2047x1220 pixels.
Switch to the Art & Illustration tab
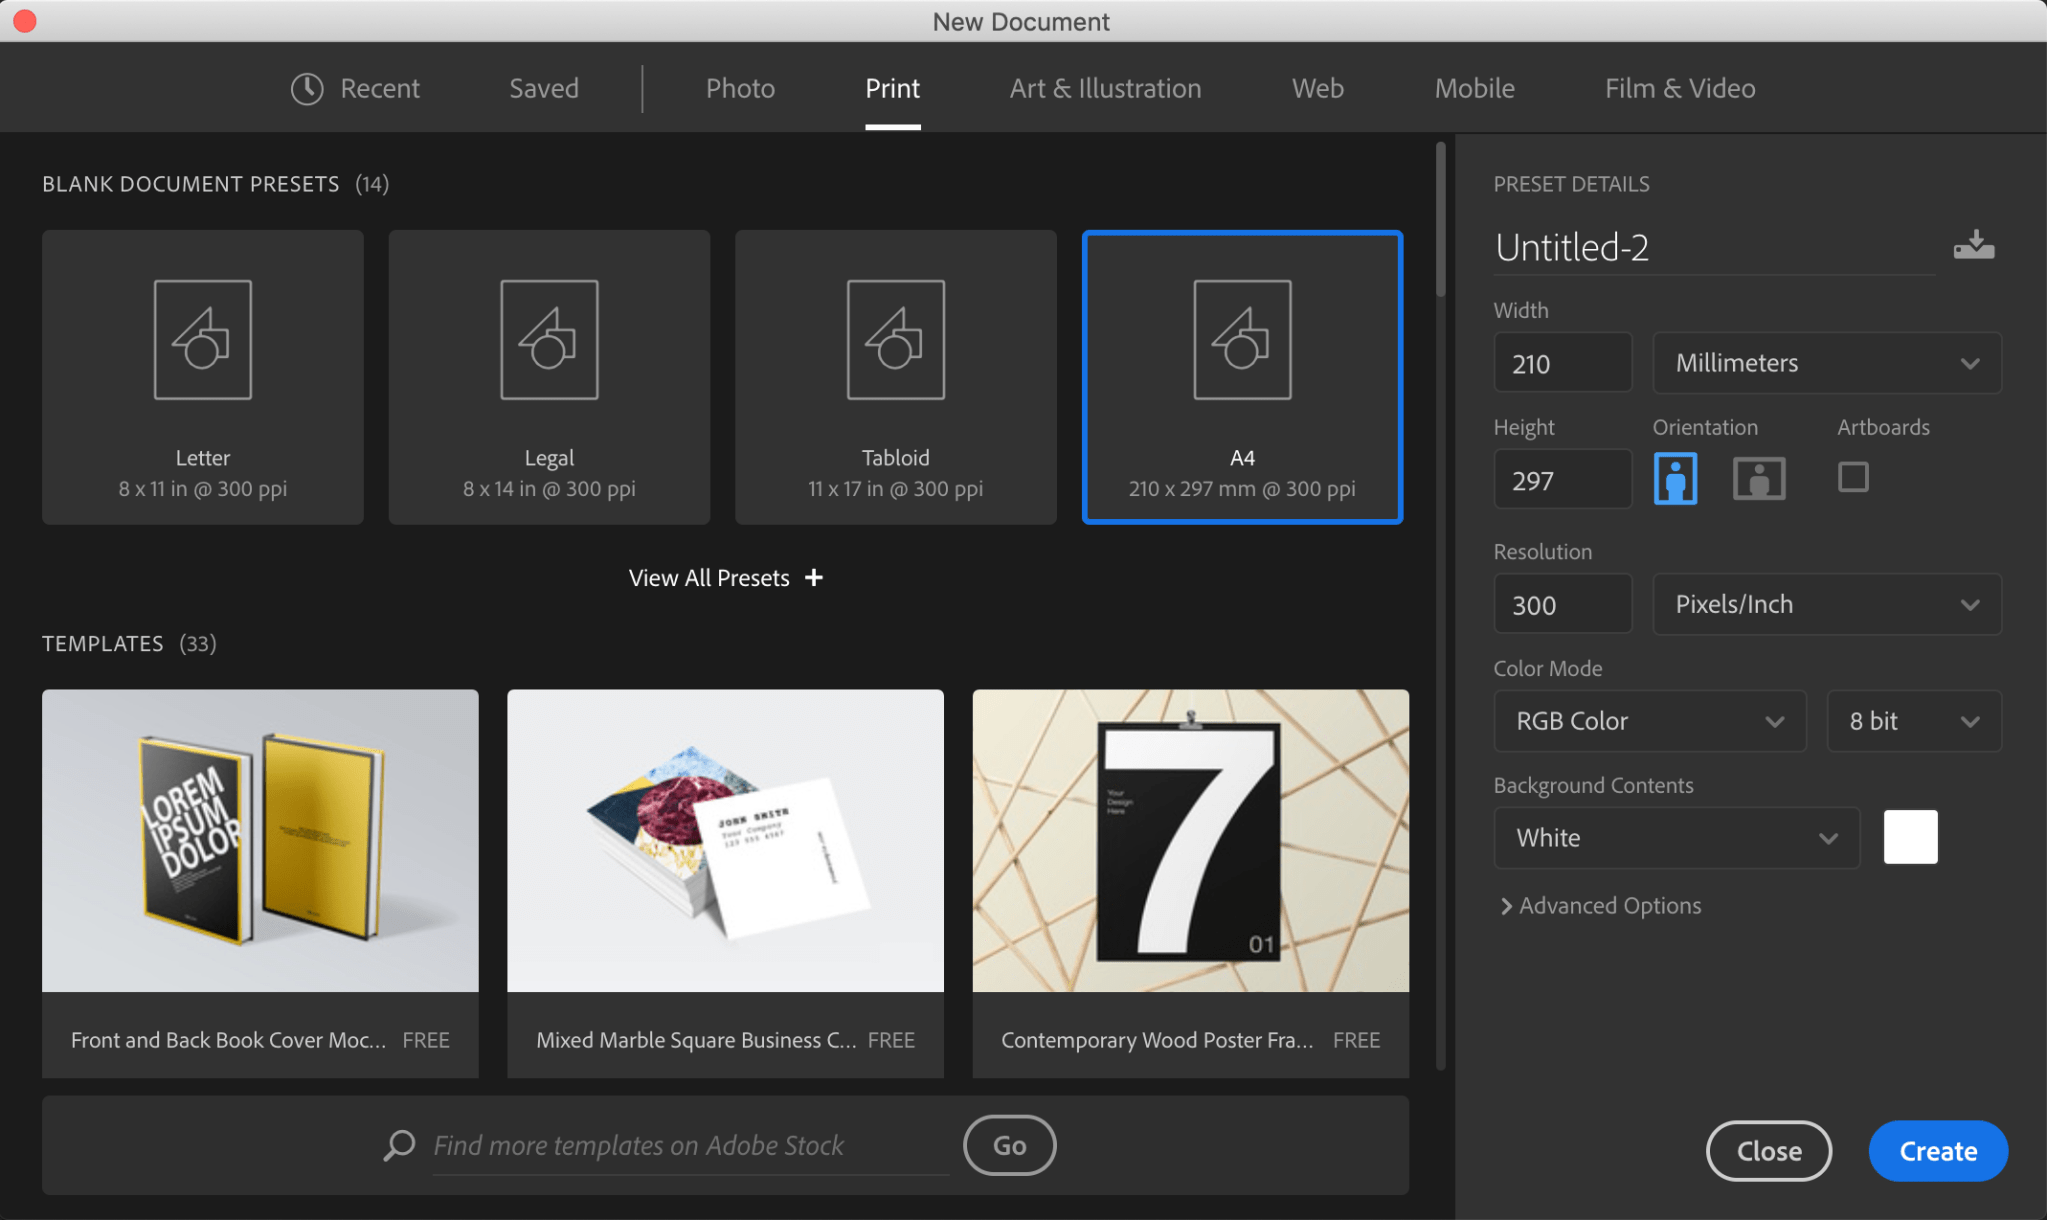click(1105, 89)
